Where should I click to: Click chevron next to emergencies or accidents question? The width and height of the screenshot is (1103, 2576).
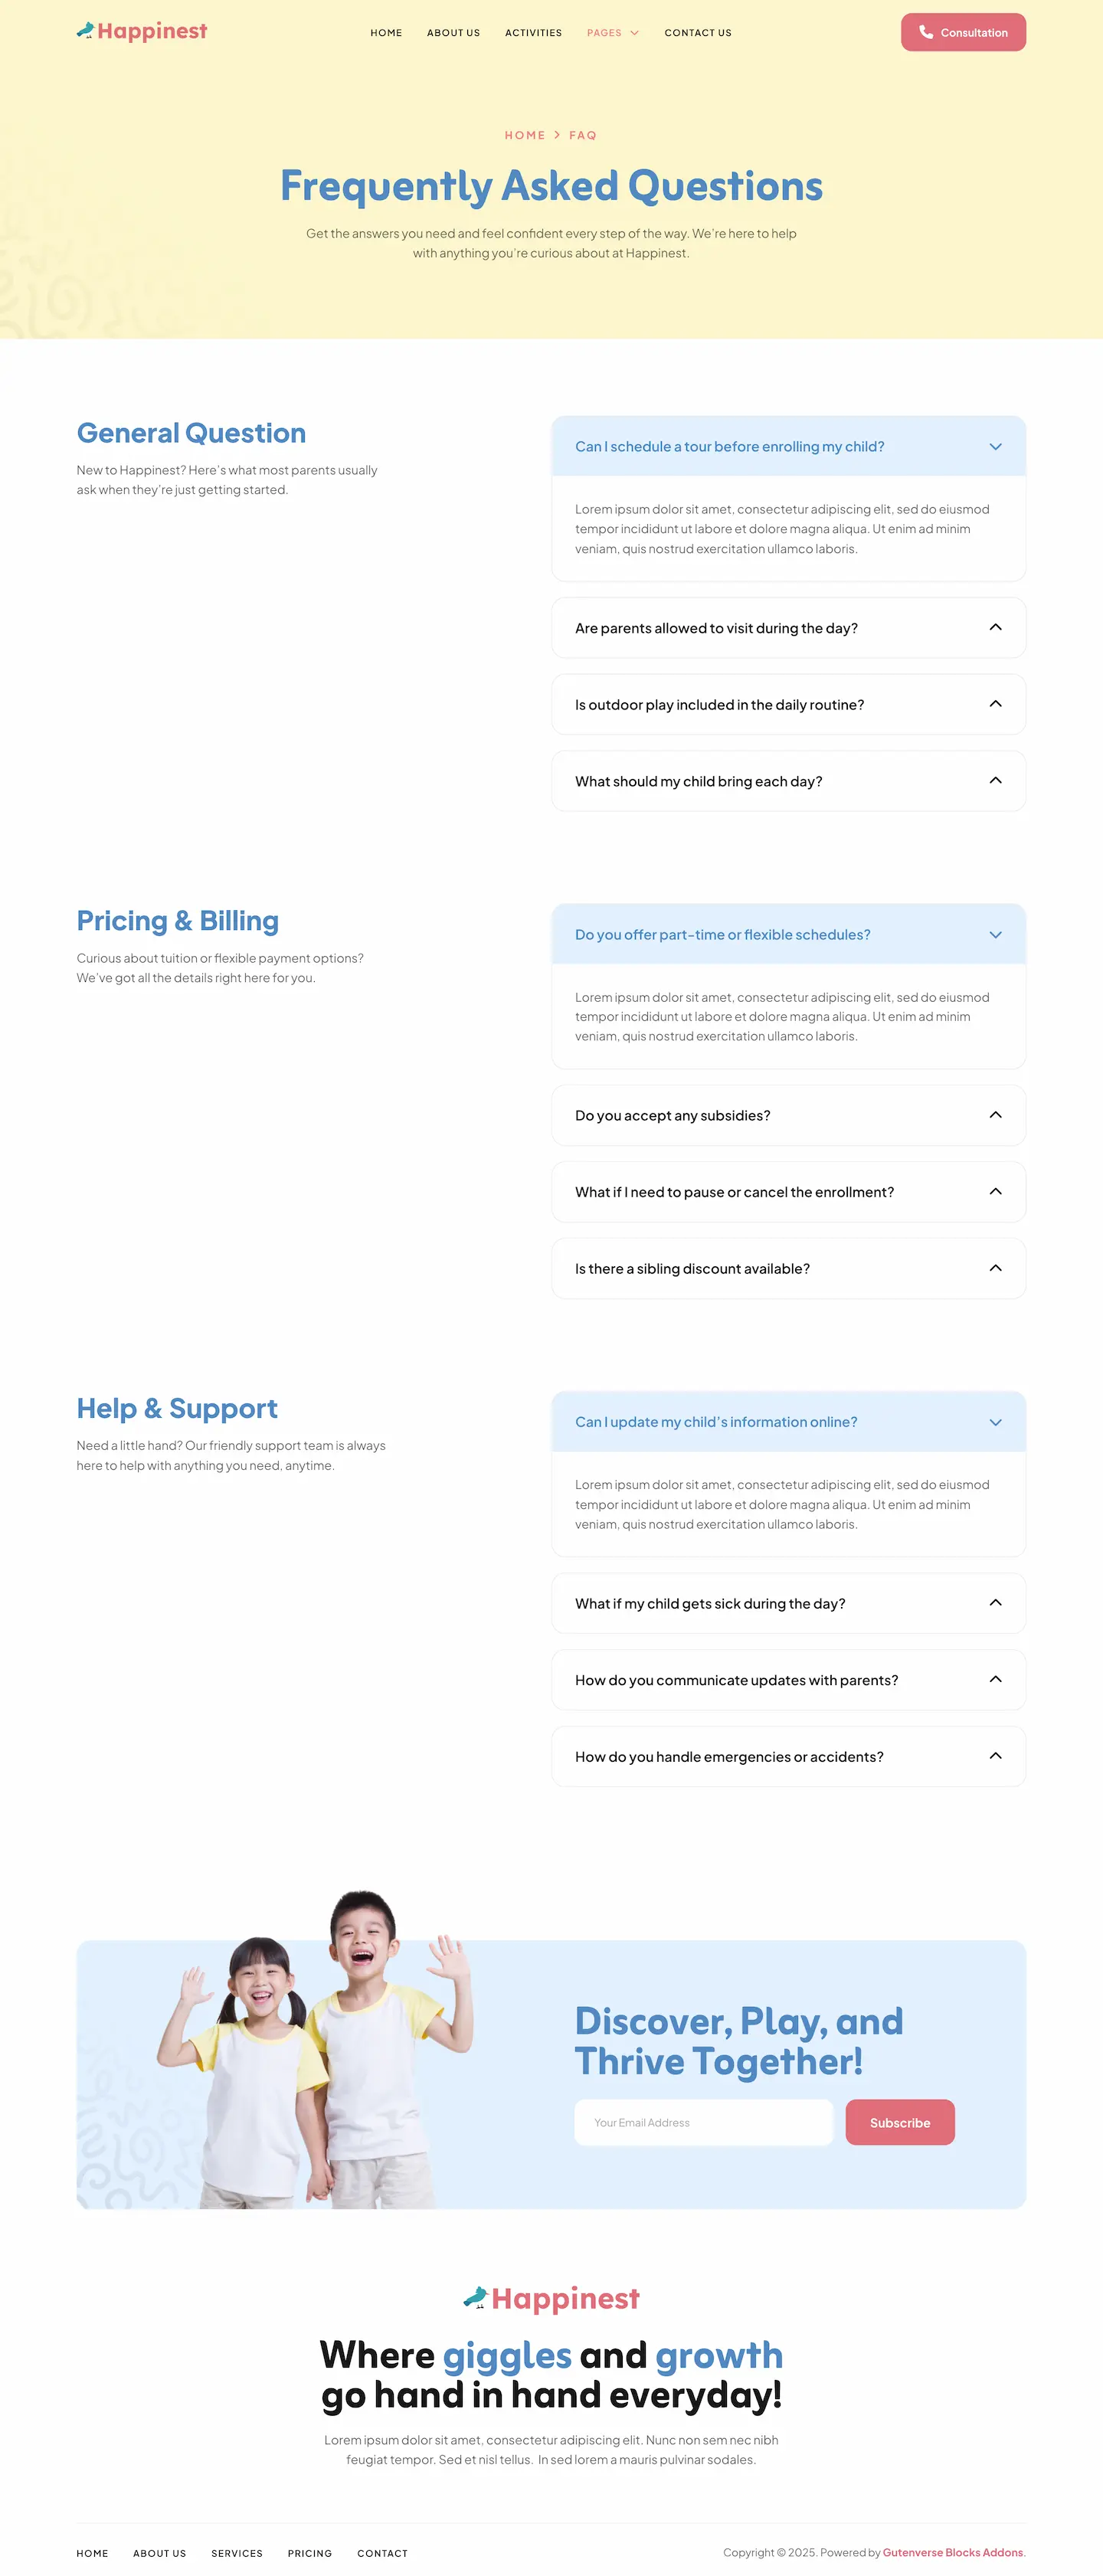(995, 1756)
